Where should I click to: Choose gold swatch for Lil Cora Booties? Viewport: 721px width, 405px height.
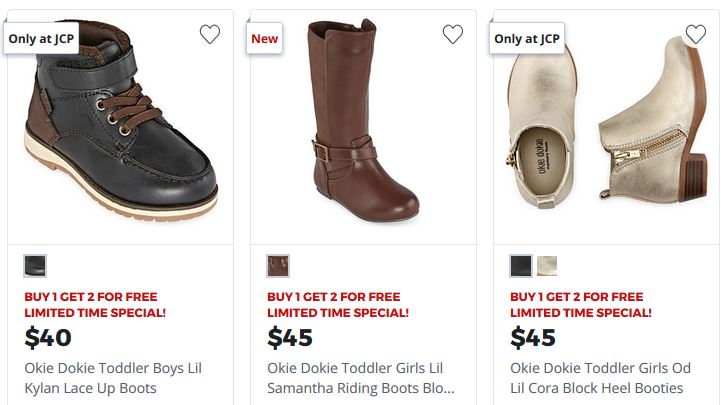547,266
